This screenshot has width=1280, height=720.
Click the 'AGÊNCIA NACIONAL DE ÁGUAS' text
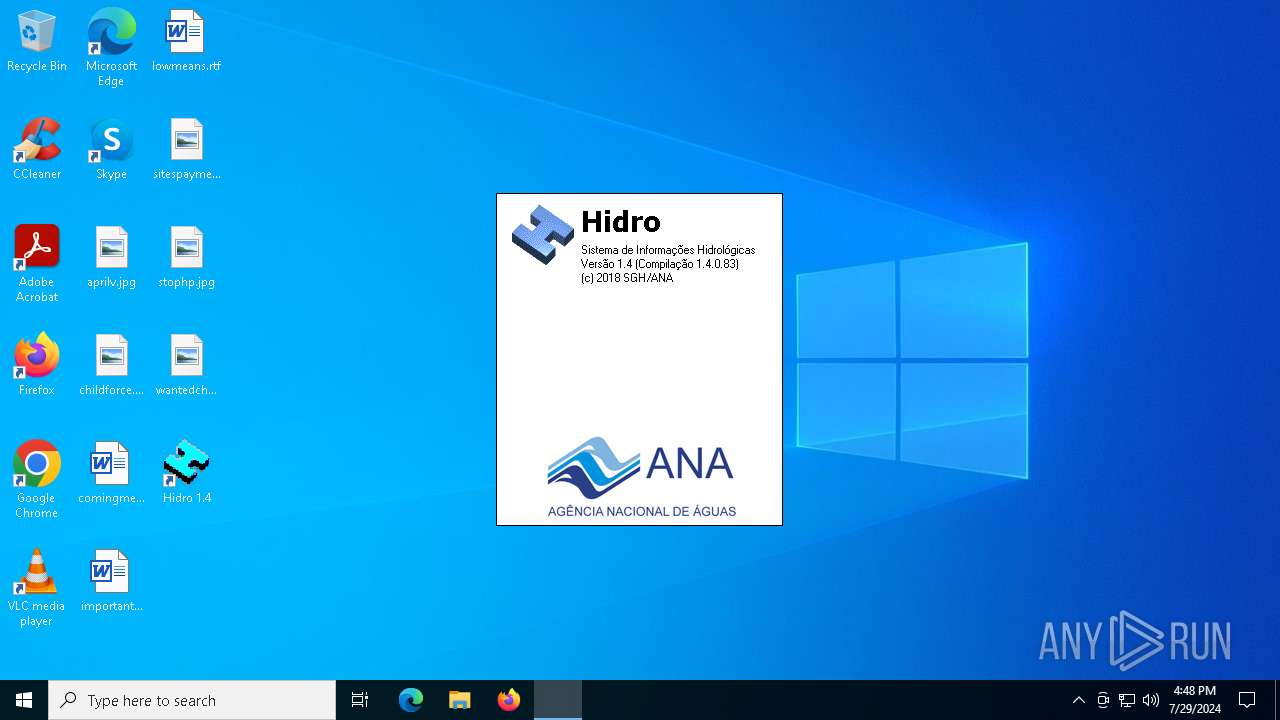click(x=642, y=511)
